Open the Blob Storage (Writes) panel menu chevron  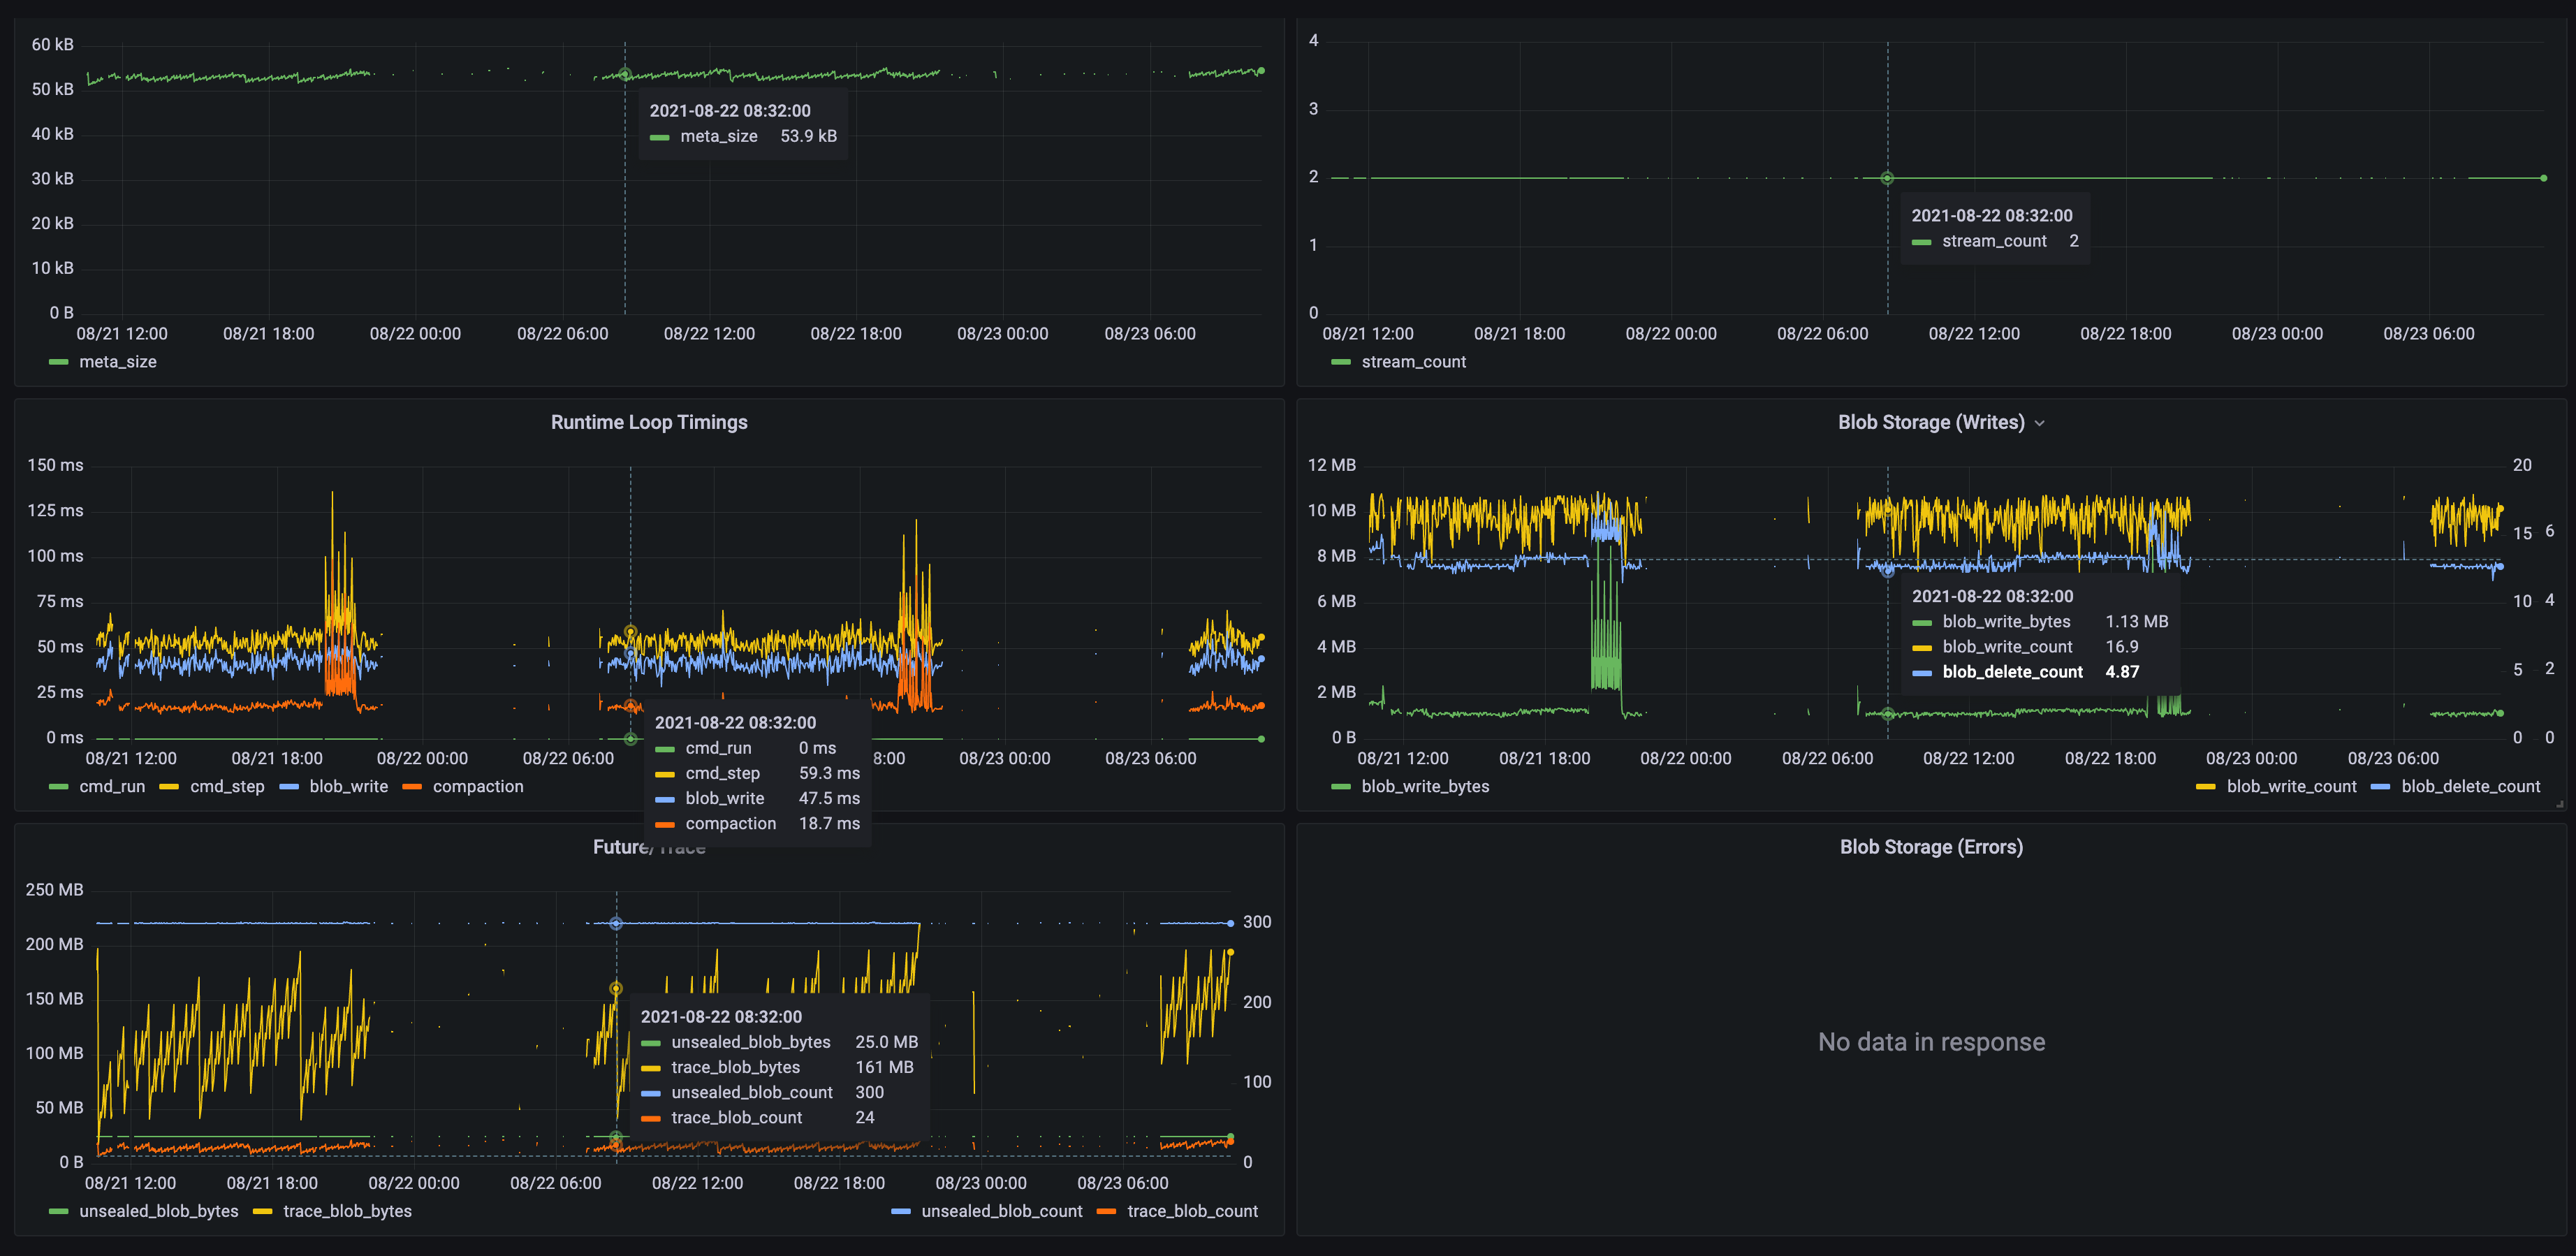pyautogui.click(x=2041, y=422)
